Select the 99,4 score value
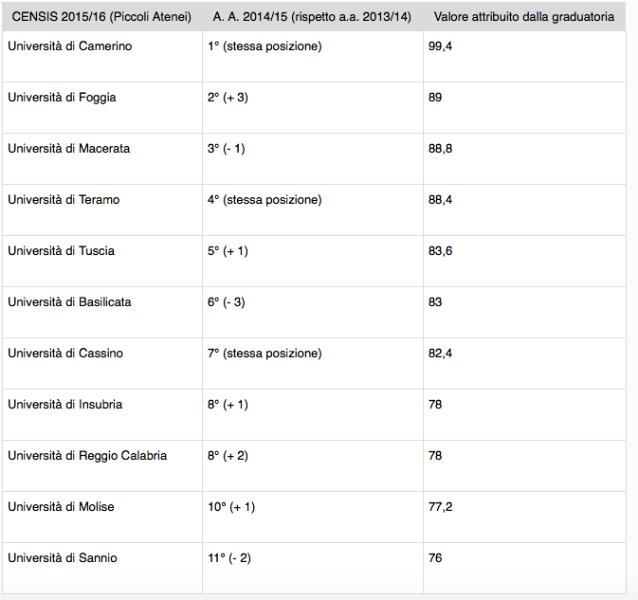The width and height of the screenshot is (638, 600). point(440,46)
